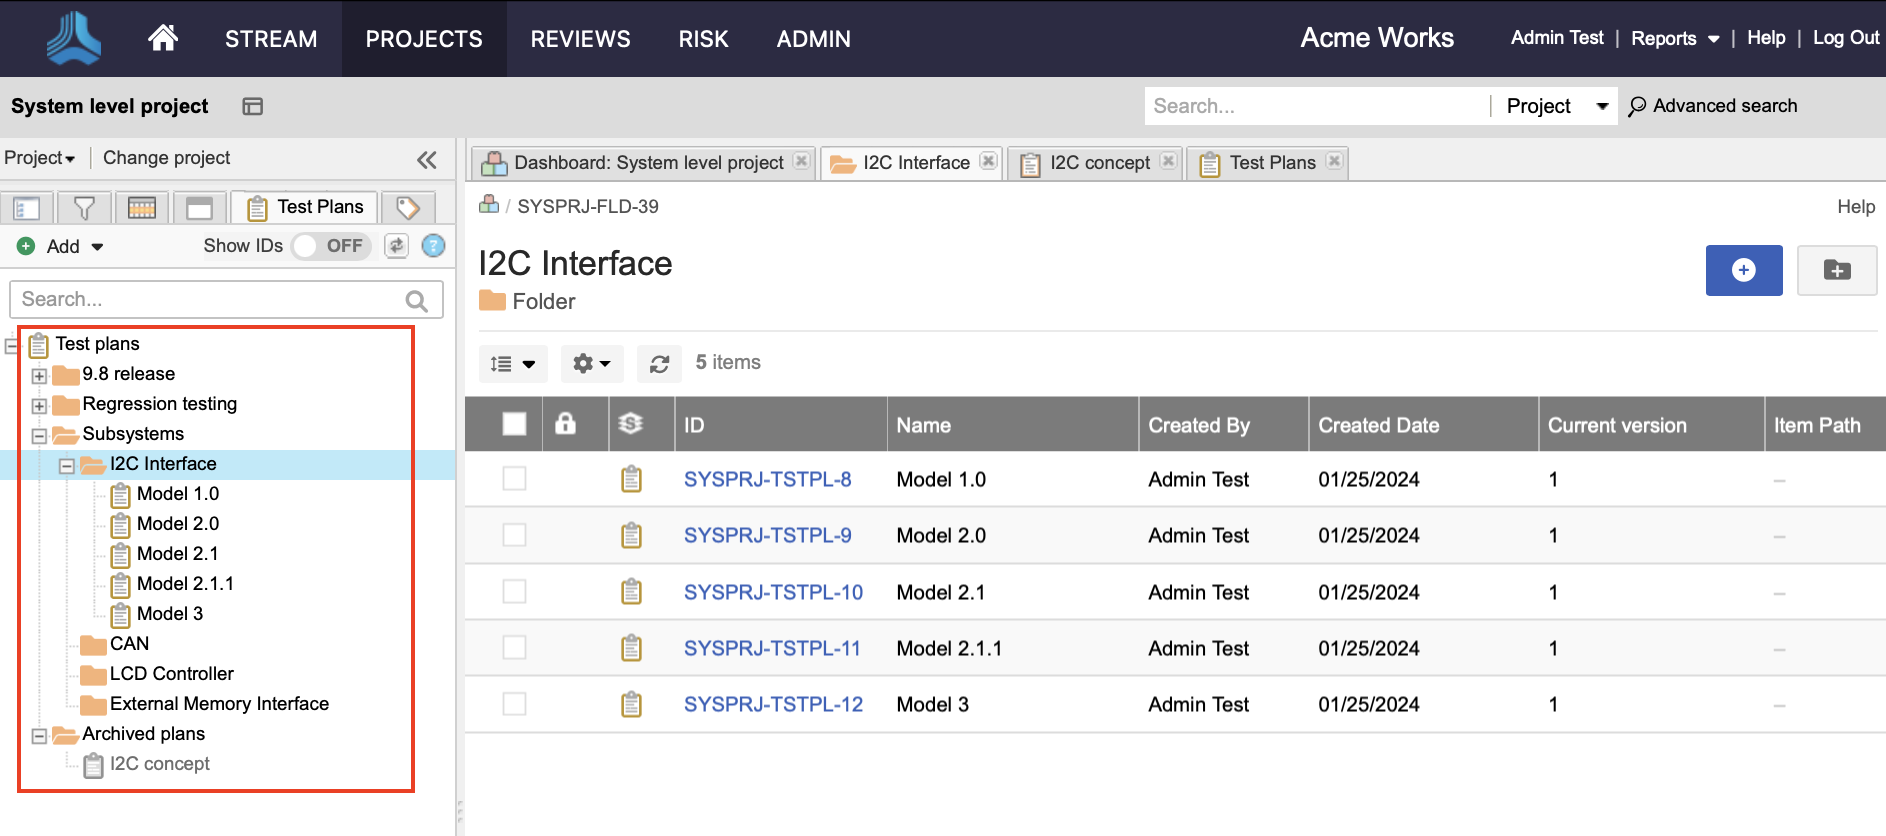Go to the Home icon
Image resolution: width=1886 pixels, height=836 pixels.
[x=163, y=38]
